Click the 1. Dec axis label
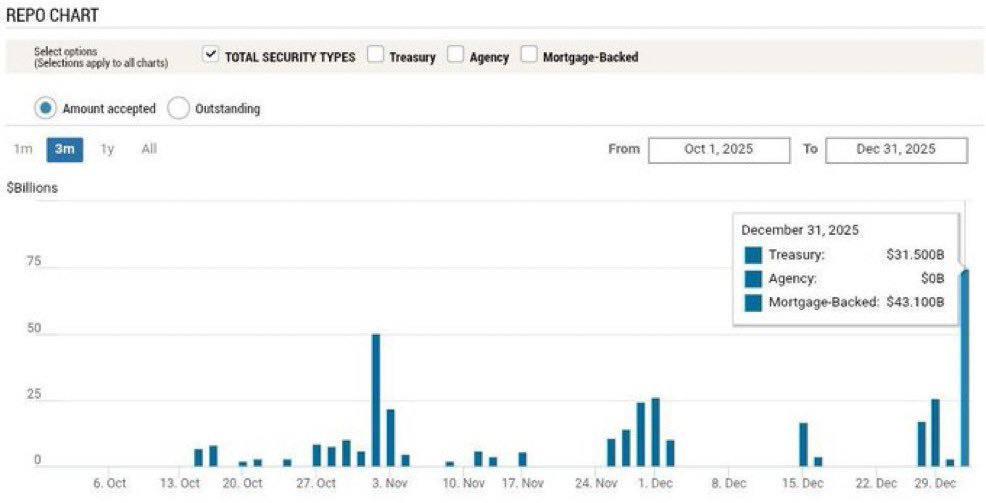Viewport: 986px width, 503px height. (x=654, y=484)
